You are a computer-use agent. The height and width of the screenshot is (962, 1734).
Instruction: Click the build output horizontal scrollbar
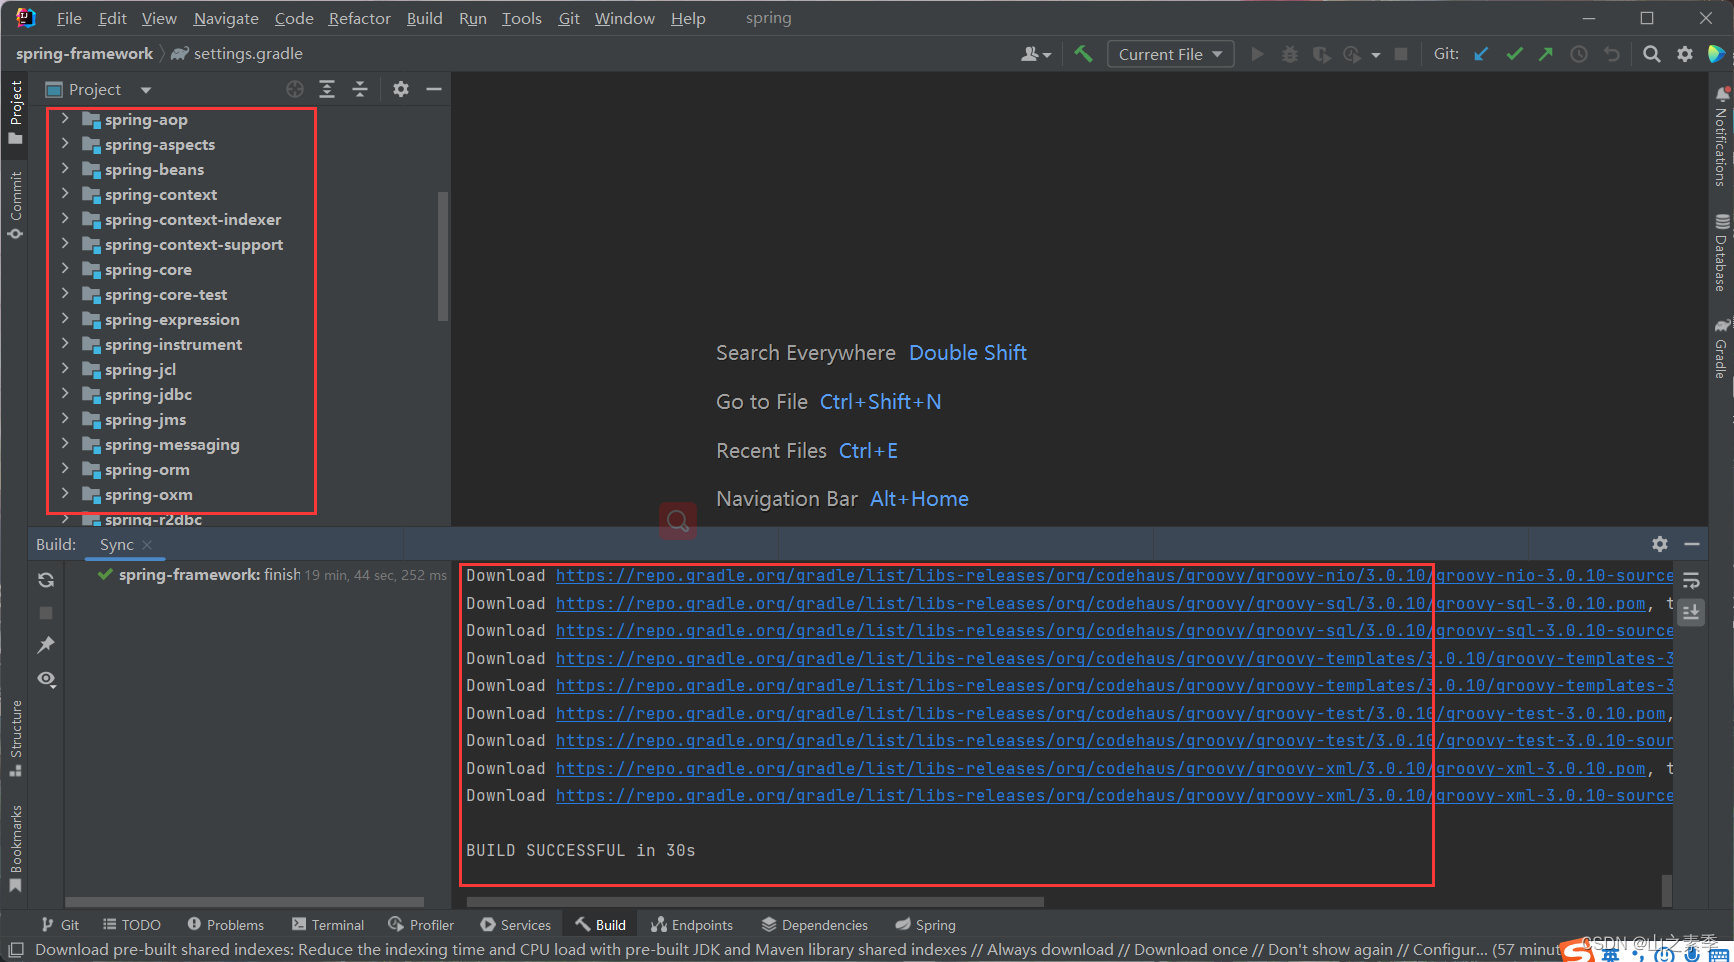(756, 902)
